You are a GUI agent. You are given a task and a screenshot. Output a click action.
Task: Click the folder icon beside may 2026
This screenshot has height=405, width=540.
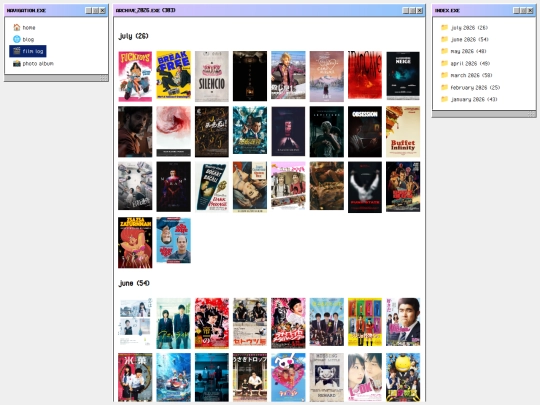click(x=445, y=51)
